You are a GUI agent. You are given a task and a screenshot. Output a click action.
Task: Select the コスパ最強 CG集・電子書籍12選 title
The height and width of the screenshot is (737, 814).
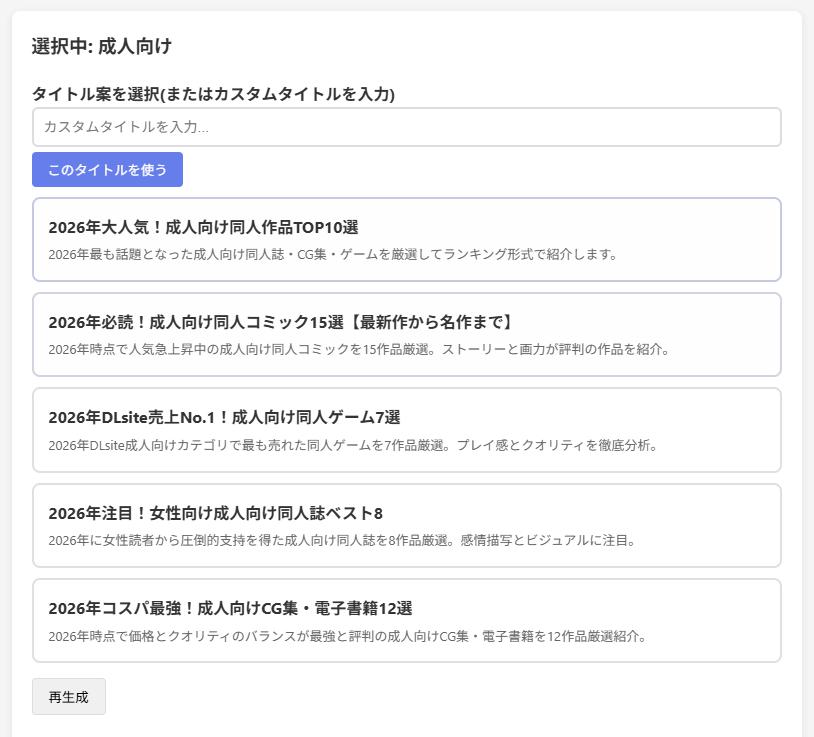click(x=230, y=608)
